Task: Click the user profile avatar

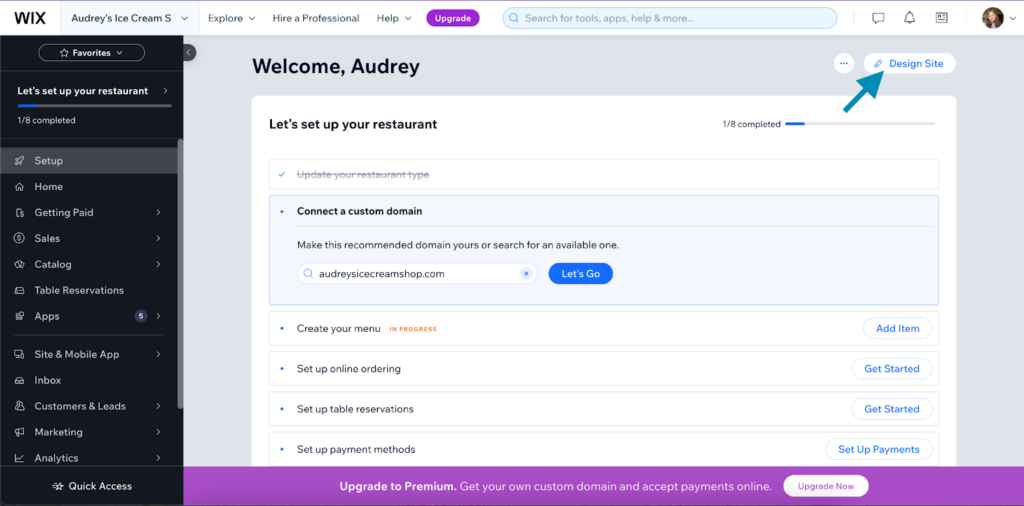Action: (x=992, y=18)
